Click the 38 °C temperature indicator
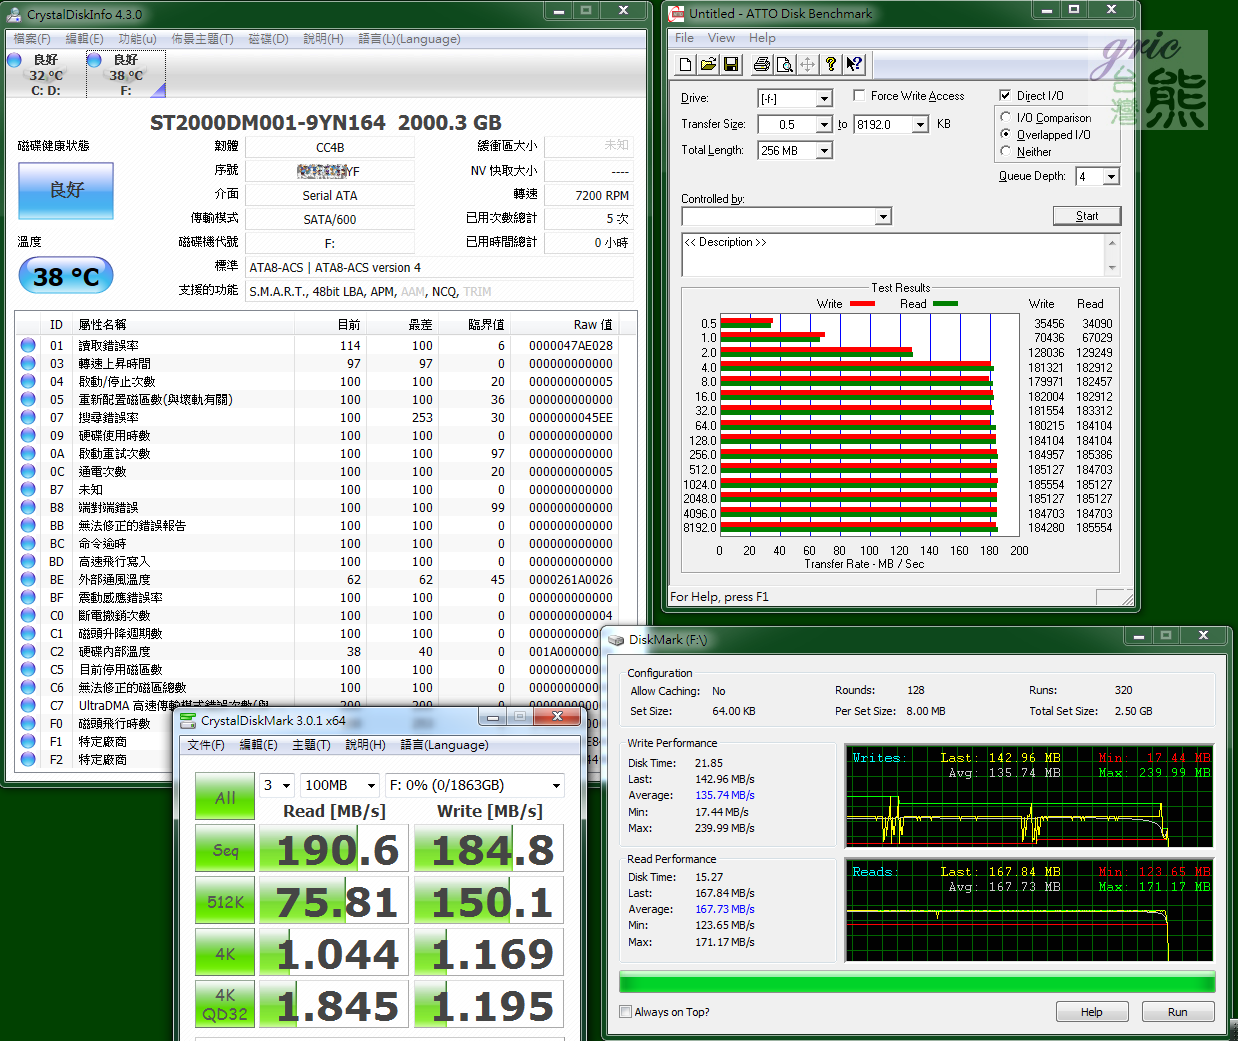Screen dimensions: 1238x1041 tap(66, 276)
